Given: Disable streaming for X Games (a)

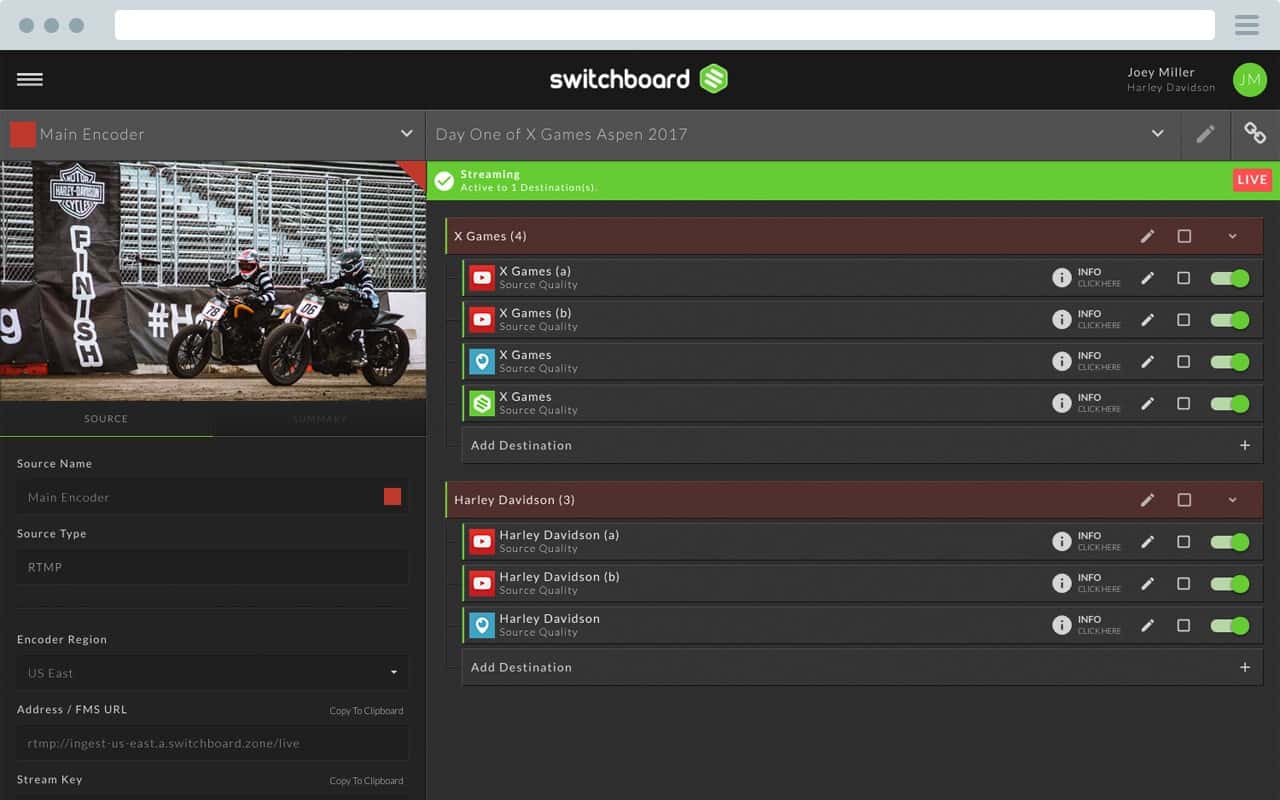Looking at the screenshot, I should point(1228,277).
